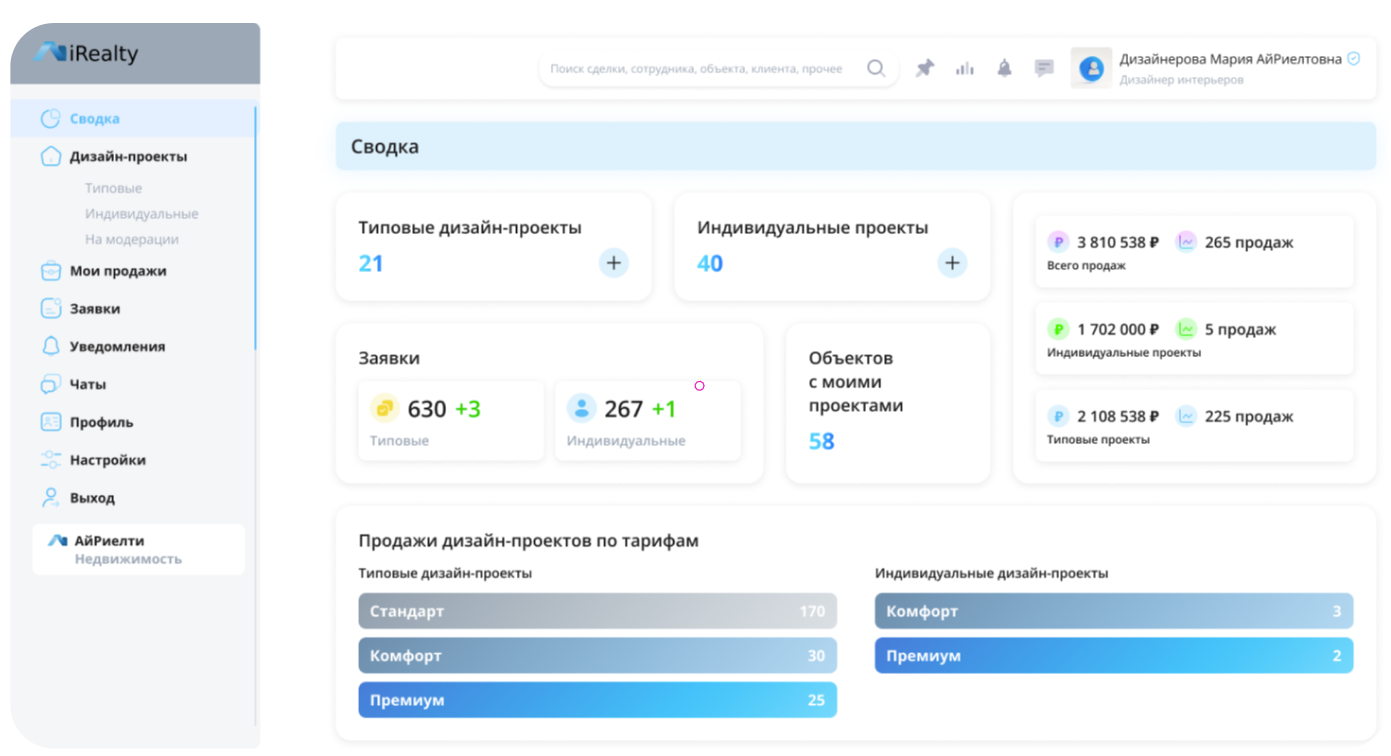The width and height of the screenshot is (1391, 756).
Task: Click Выход to log out
Action: point(92,498)
